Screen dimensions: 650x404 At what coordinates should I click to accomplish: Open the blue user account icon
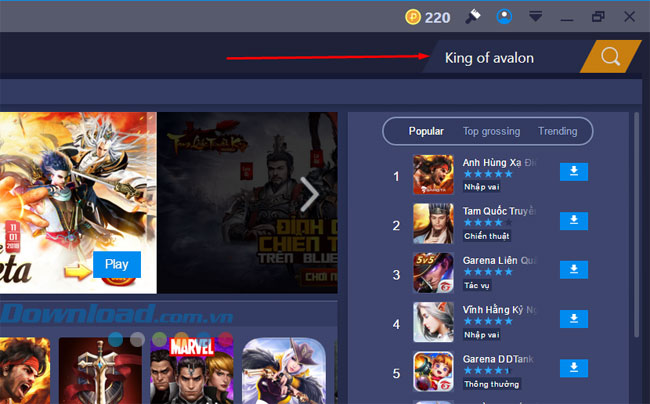(x=505, y=16)
